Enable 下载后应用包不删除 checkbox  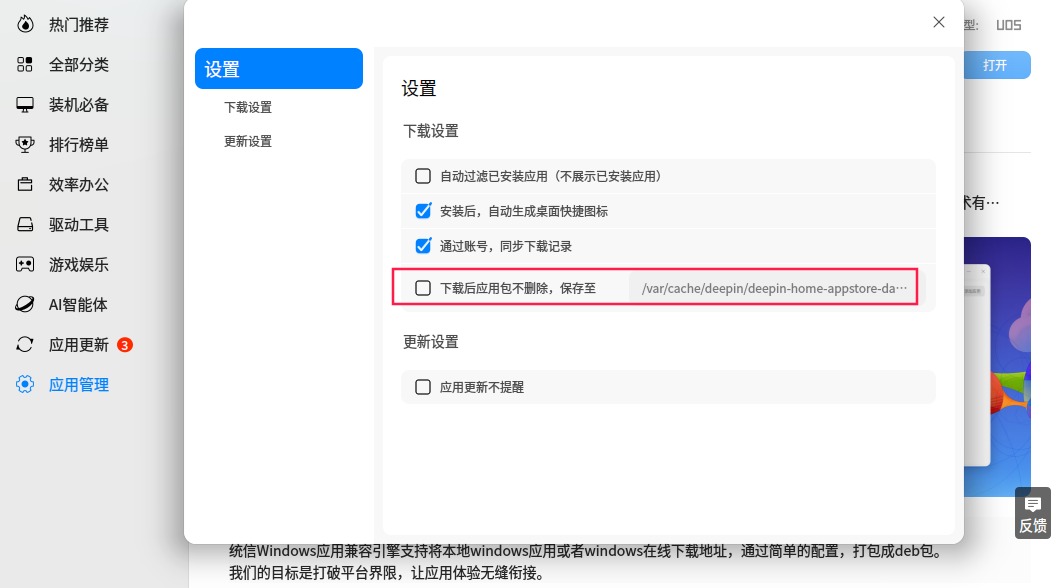[423, 288]
